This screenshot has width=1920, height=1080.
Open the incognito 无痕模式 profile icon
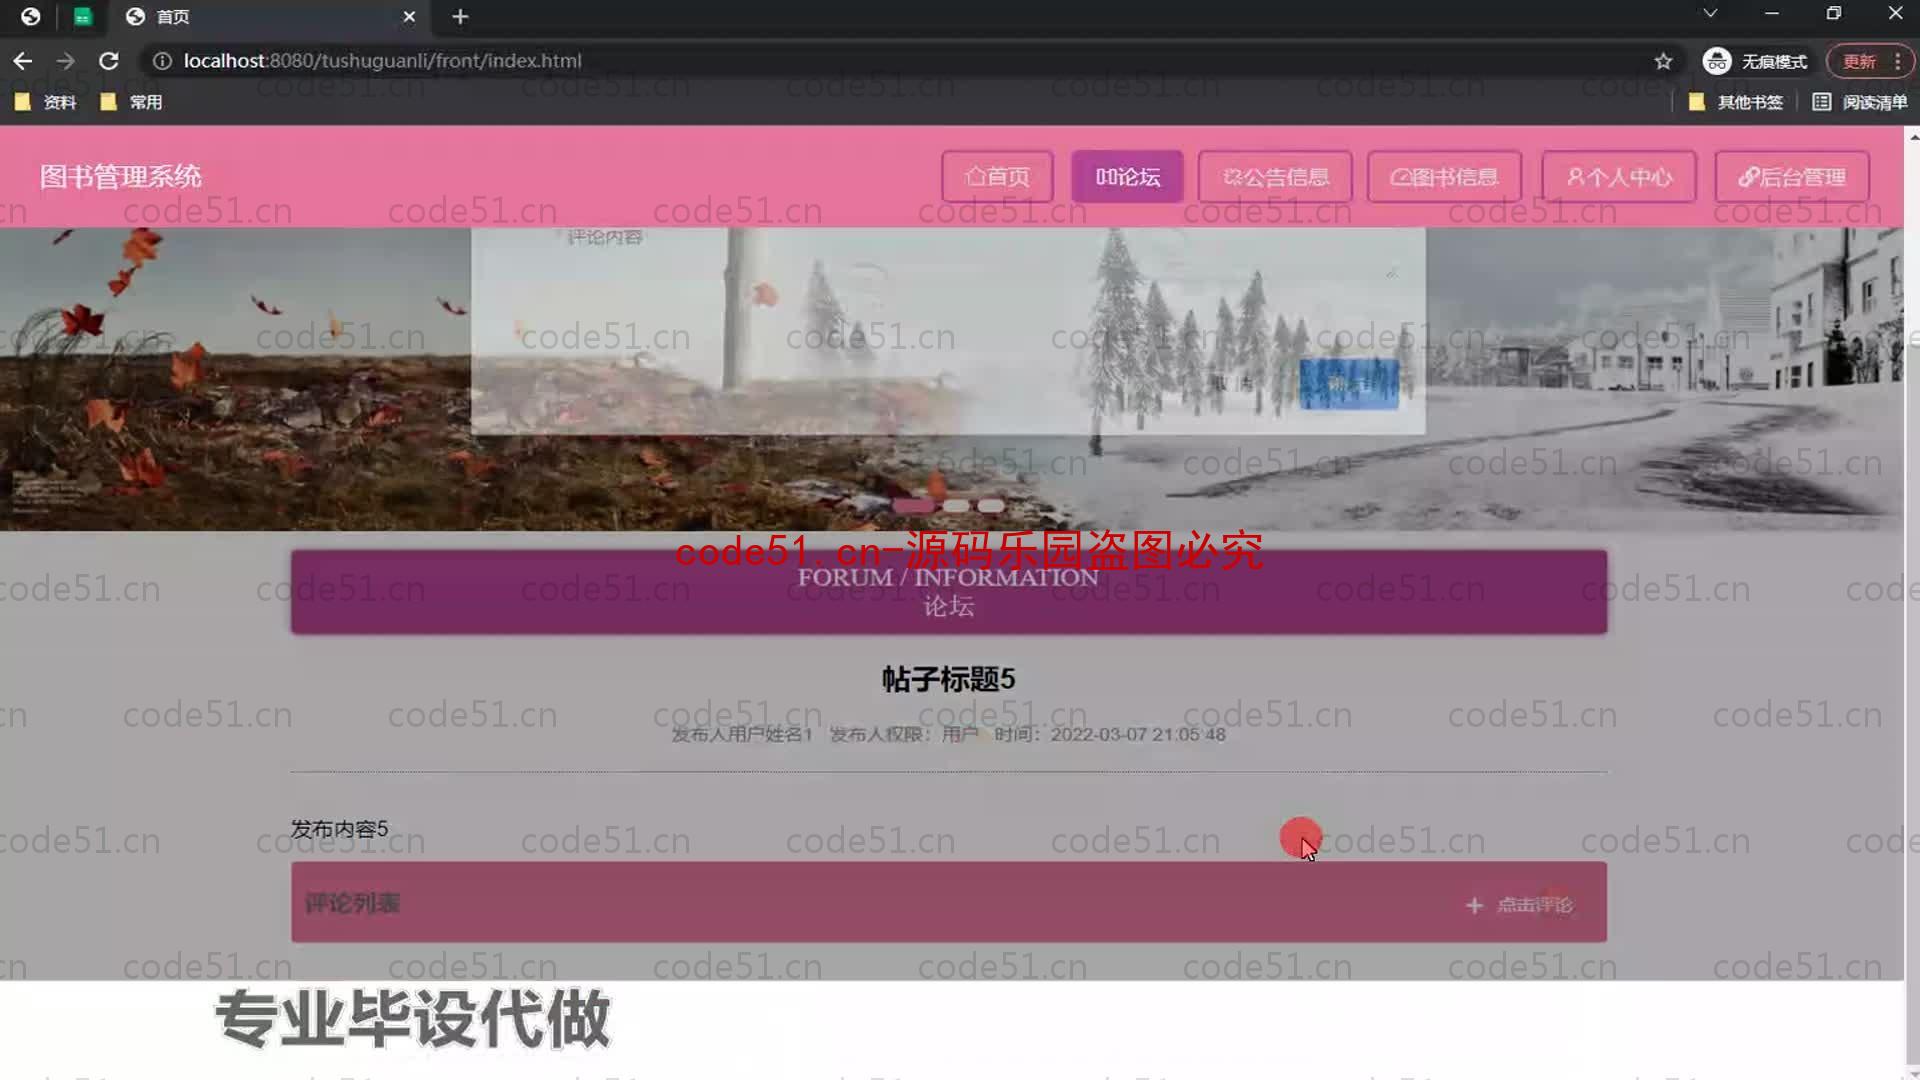click(x=1717, y=61)
